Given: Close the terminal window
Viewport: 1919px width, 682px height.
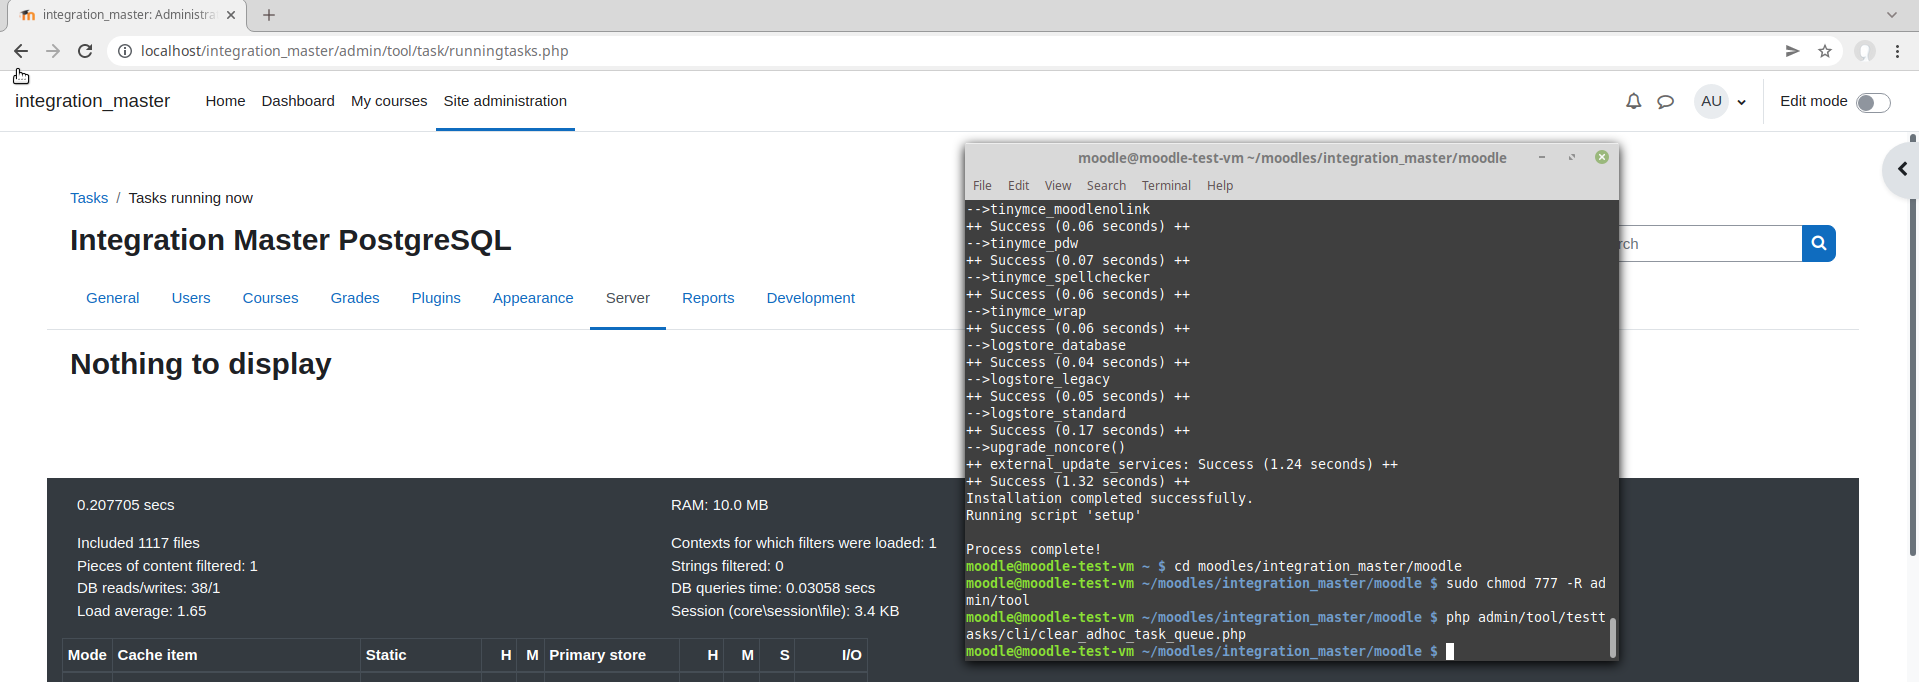Looking at the screenshot, I should click(x=1602, y=157).
